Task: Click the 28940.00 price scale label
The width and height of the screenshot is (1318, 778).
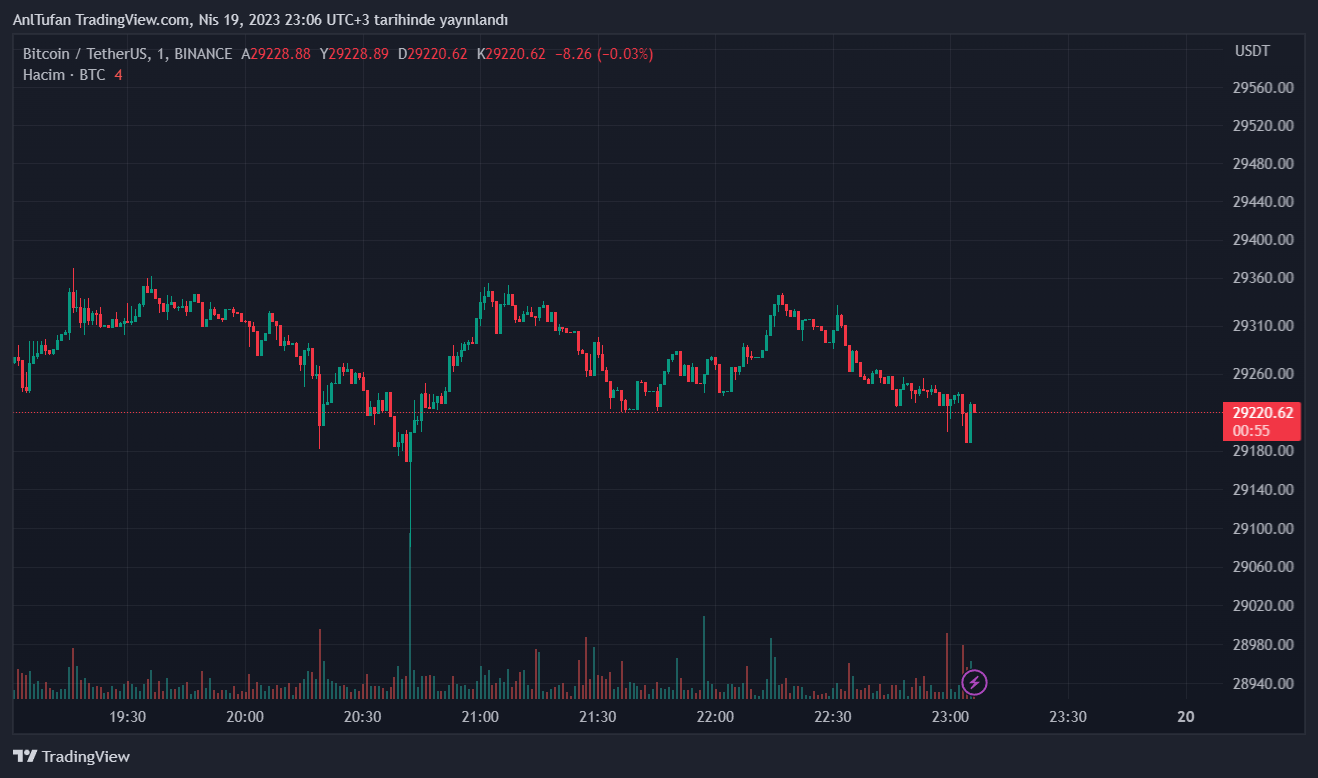Action: click(x=1264, y=684)
